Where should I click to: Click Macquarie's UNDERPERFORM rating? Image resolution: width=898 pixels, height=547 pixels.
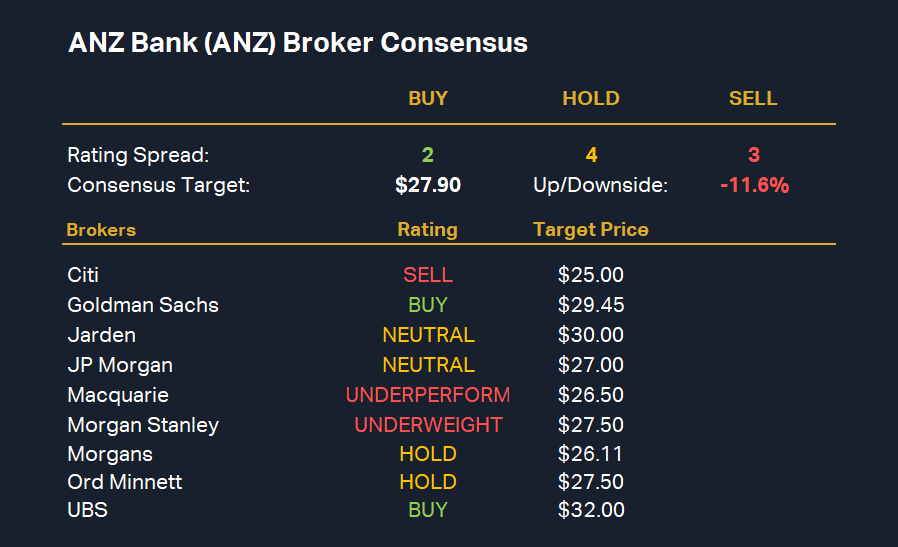pos(428,395)
